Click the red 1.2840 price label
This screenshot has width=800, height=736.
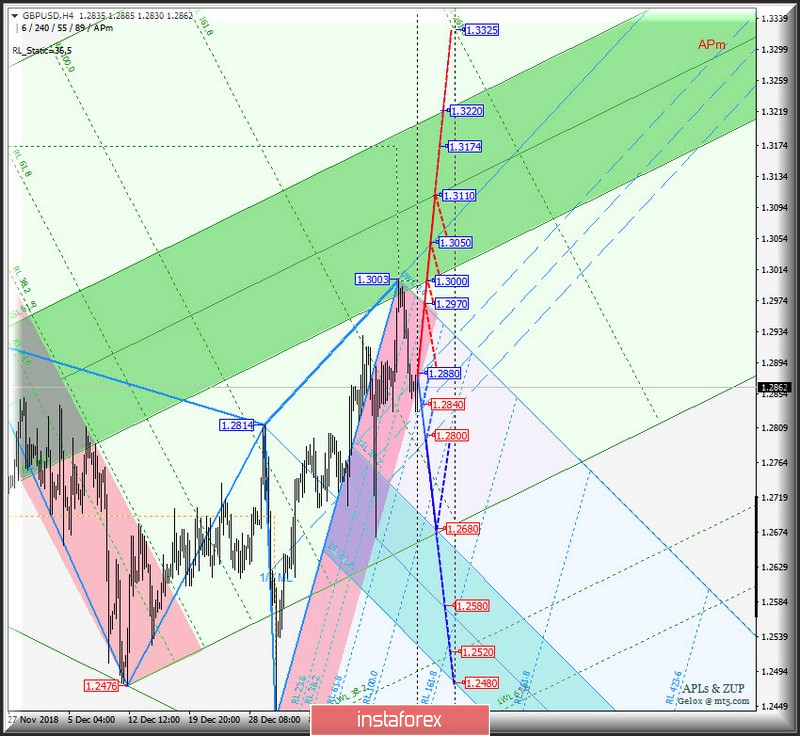click(448, 404)
